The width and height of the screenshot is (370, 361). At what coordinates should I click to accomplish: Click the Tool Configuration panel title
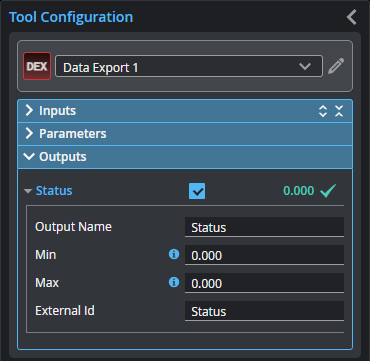71,17
